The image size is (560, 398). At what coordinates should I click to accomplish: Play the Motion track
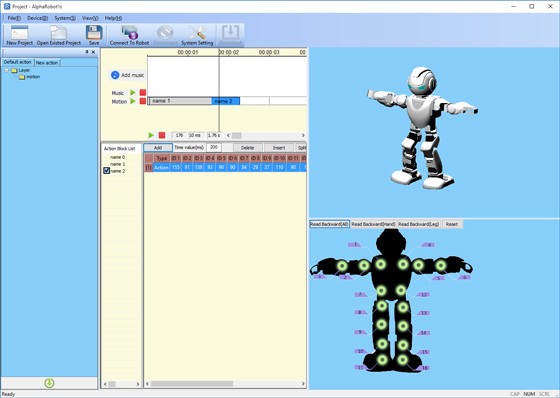[x=133, y=101]
